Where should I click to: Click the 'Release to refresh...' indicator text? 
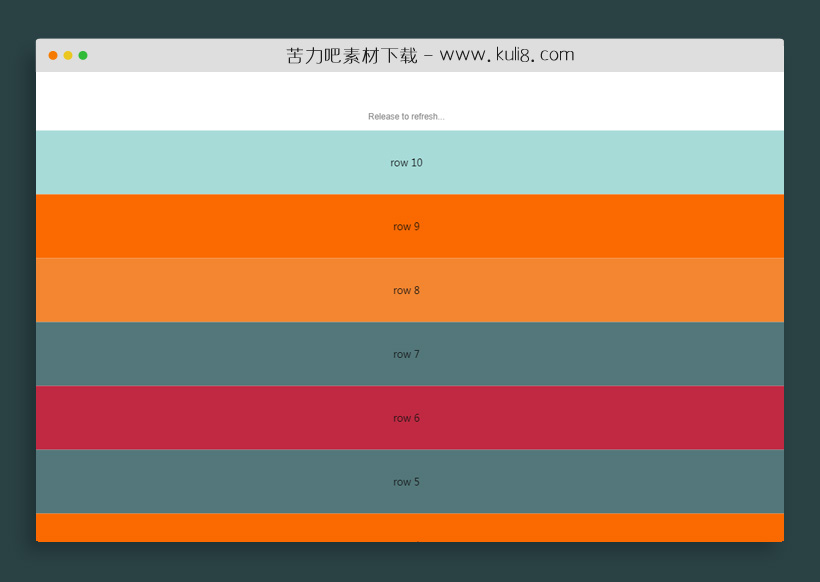pyautogui.click(x=406, y=116)
